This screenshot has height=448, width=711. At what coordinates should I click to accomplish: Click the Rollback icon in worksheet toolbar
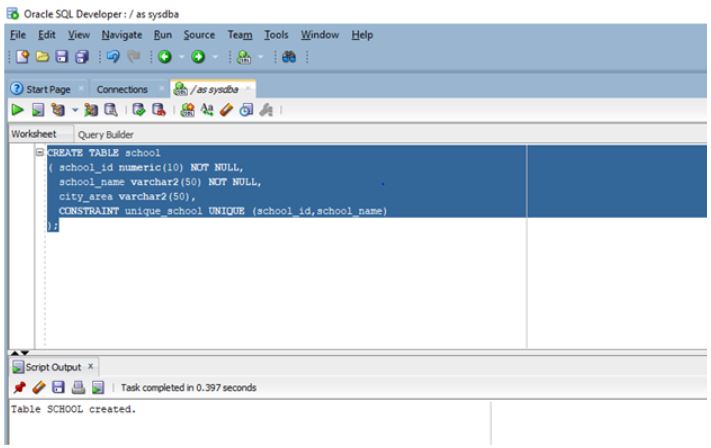pos(159,110)
